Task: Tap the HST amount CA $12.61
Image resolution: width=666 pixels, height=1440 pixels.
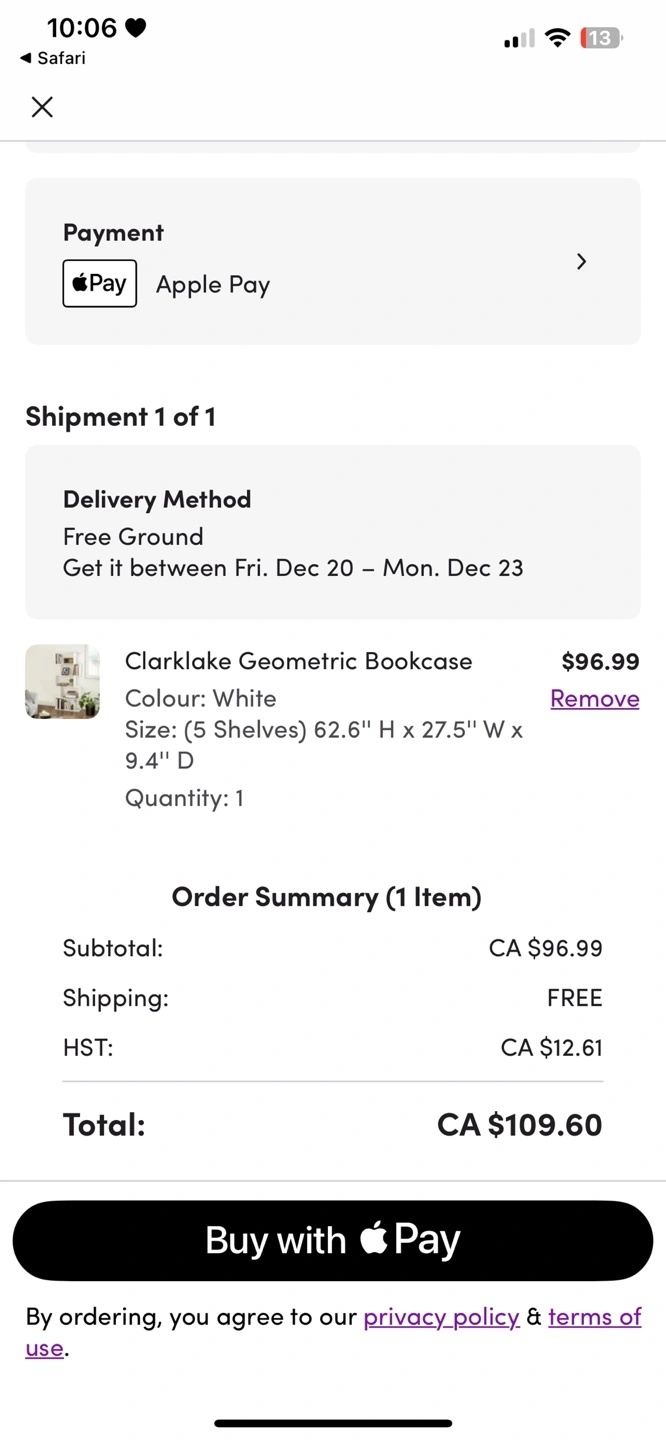Action: point(551,1048)
